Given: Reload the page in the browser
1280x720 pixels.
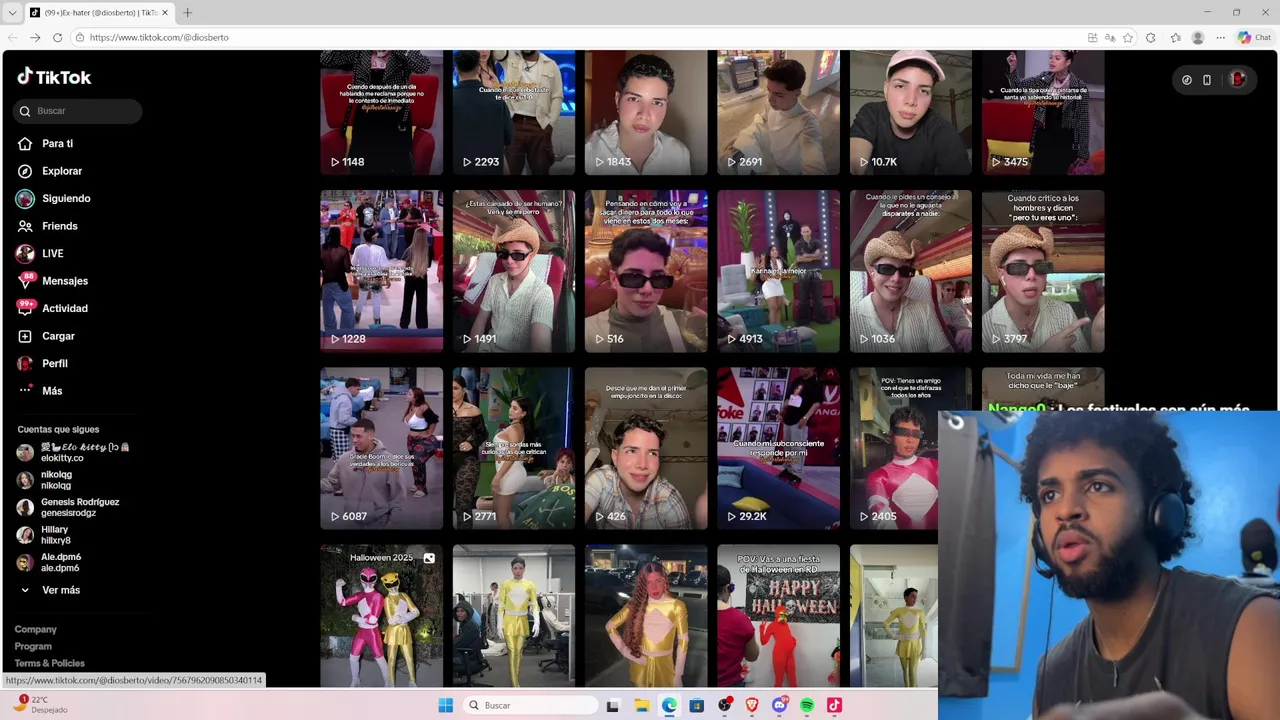Looking at the screenshot, I should (57, 37).
